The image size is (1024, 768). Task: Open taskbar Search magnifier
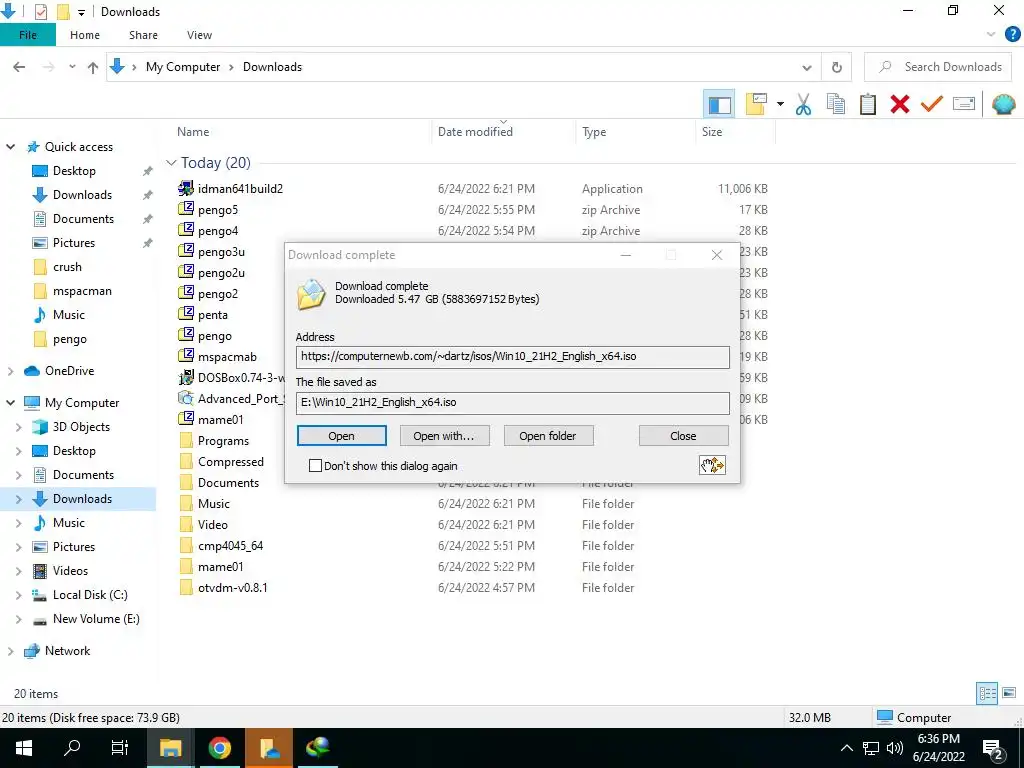click(x=72, y=748)
